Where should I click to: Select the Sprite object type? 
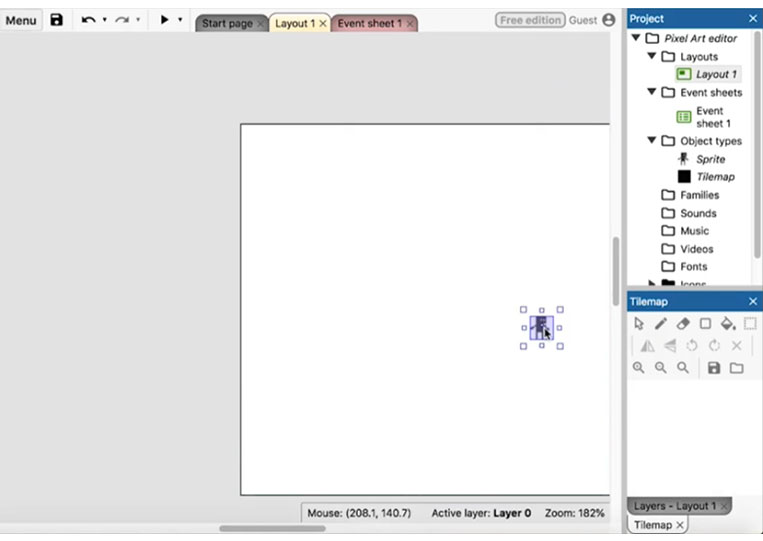710,159
